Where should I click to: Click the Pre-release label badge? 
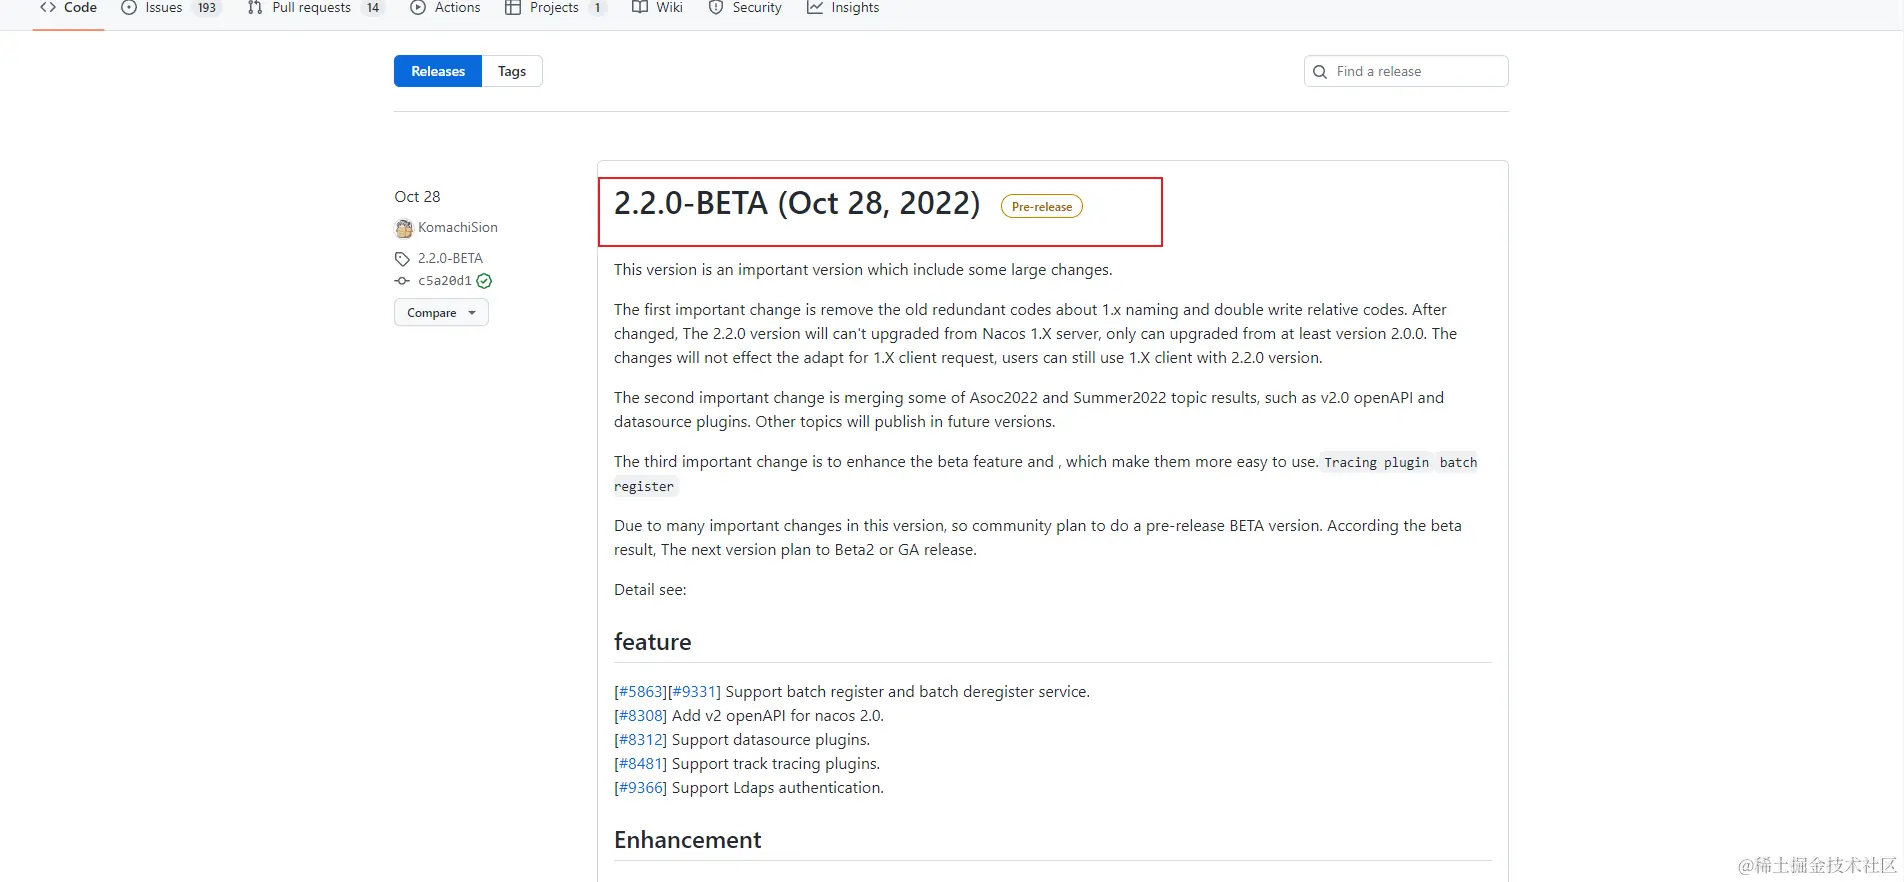pyautogui.click(x=1042, y=207)
